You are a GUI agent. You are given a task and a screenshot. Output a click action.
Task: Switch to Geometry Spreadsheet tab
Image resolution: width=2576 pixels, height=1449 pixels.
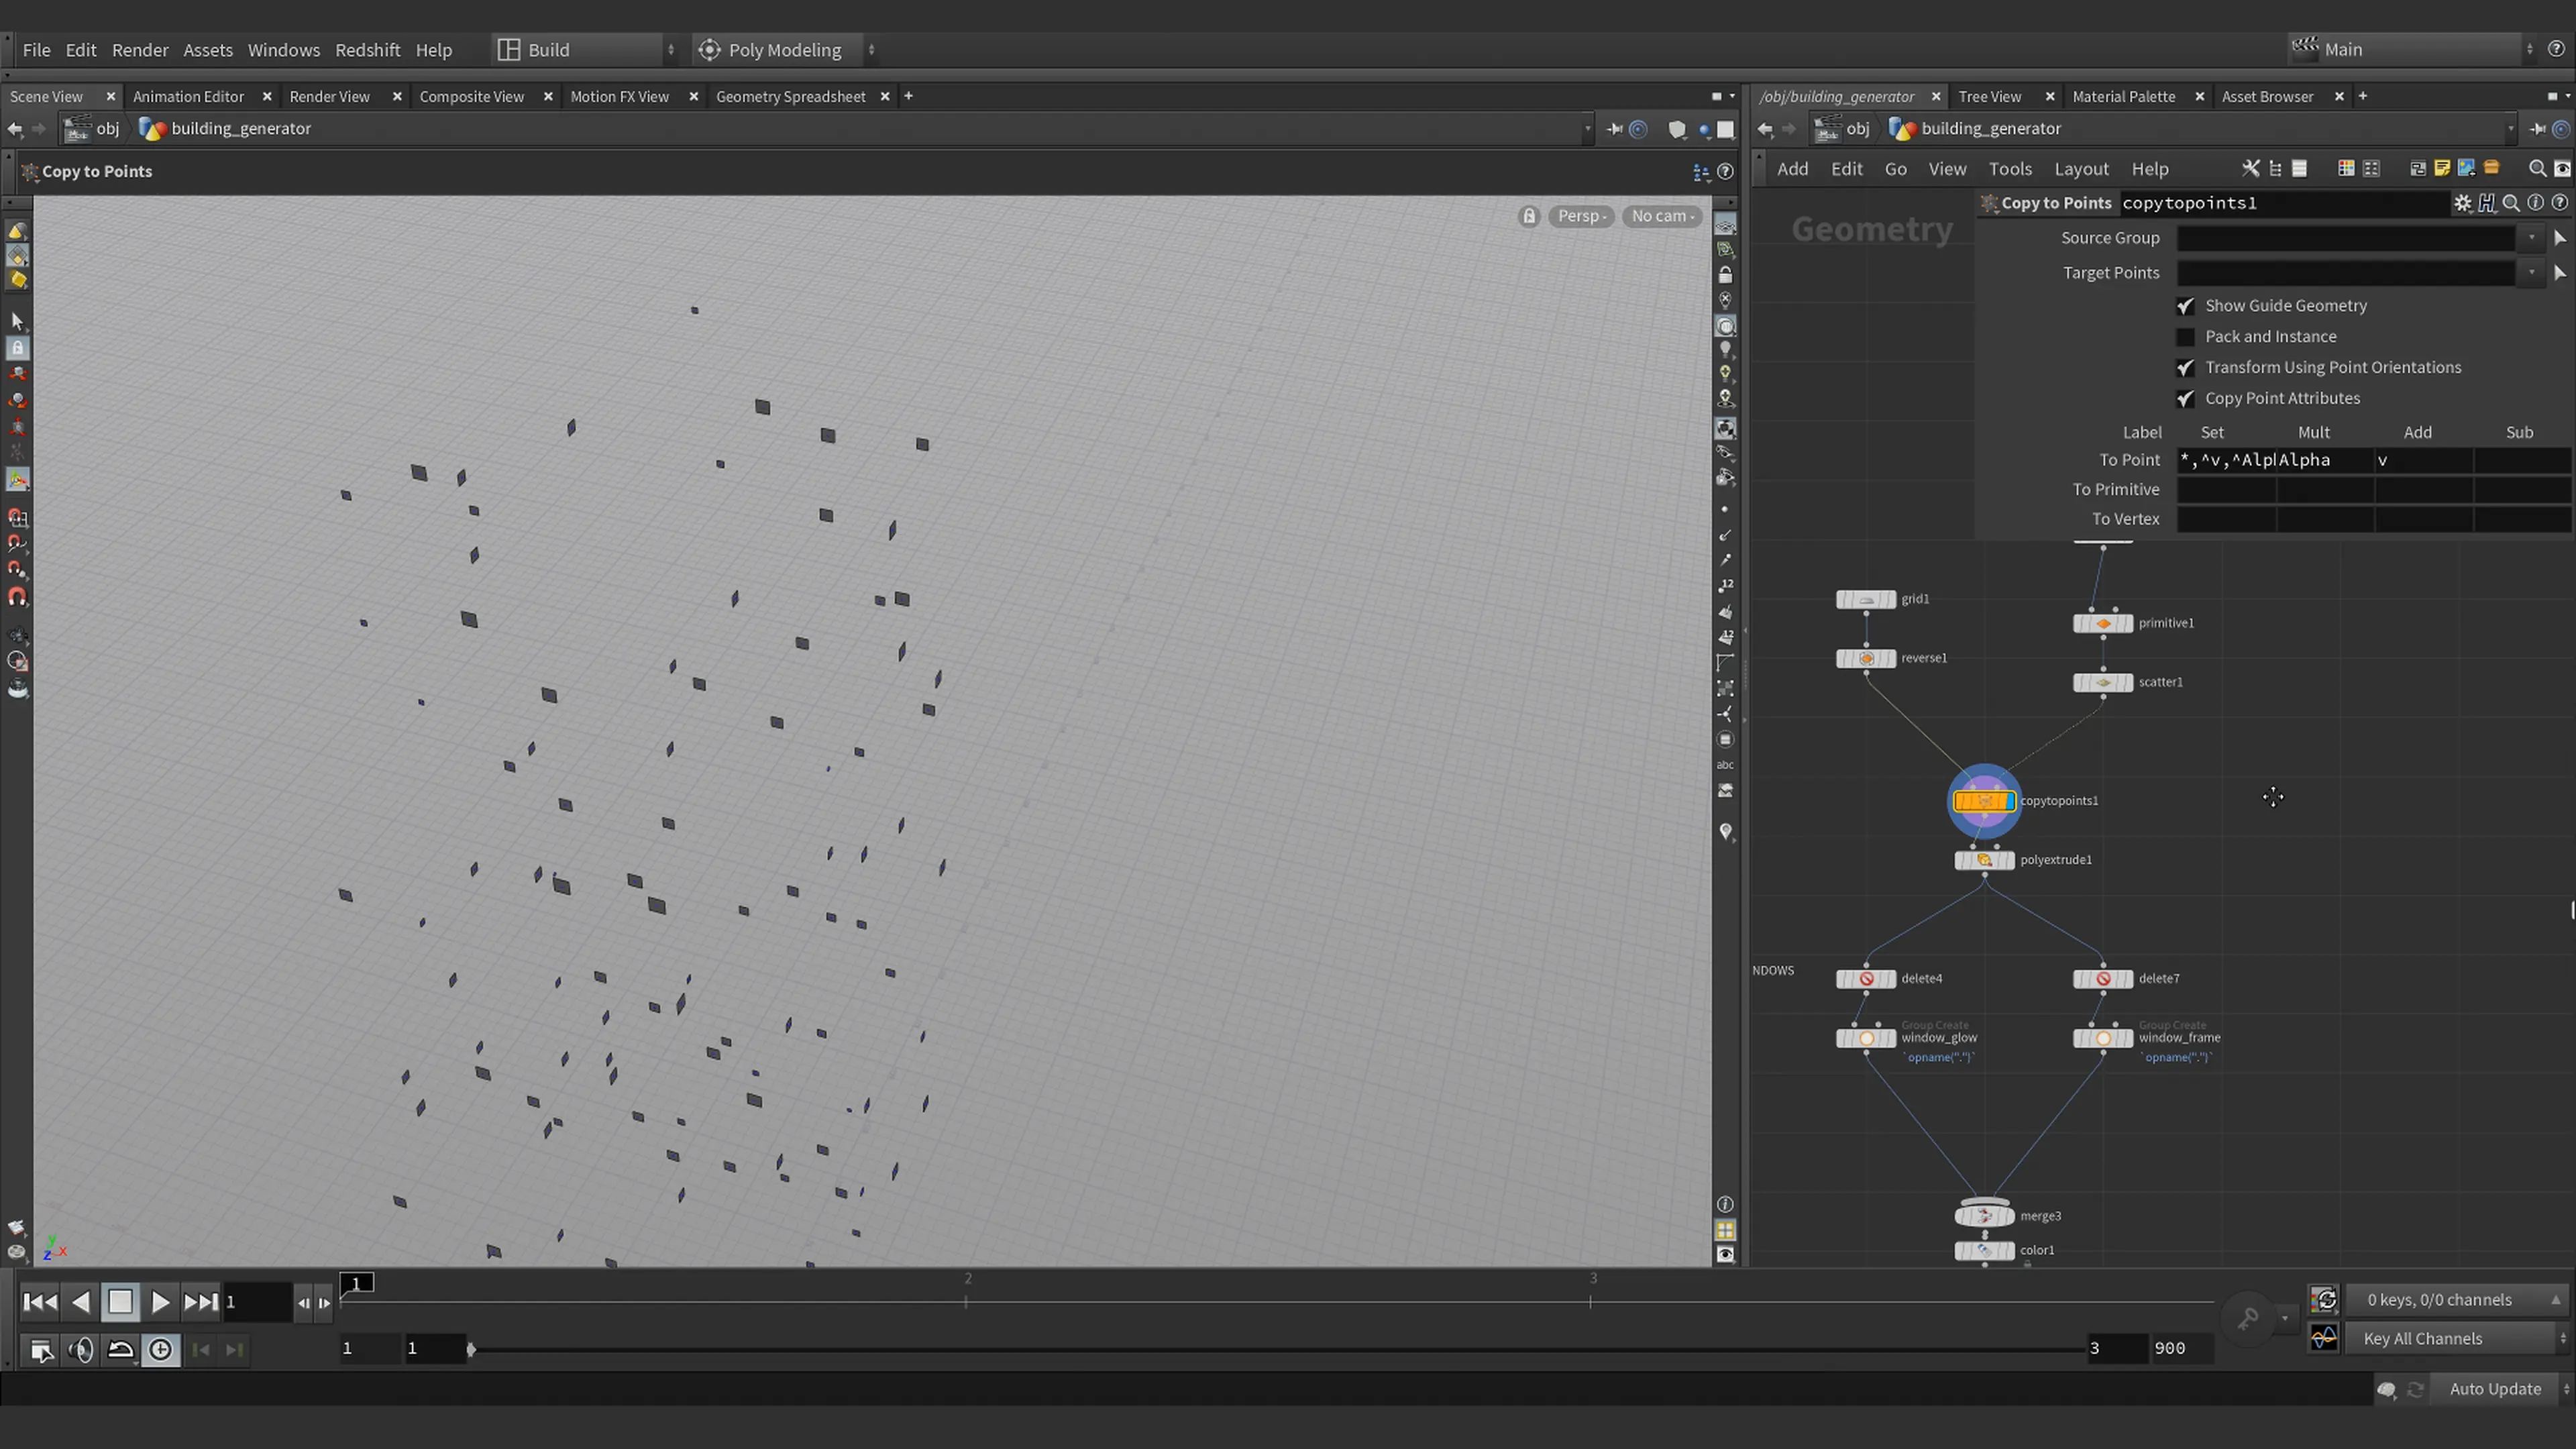[x=790, y=97]
